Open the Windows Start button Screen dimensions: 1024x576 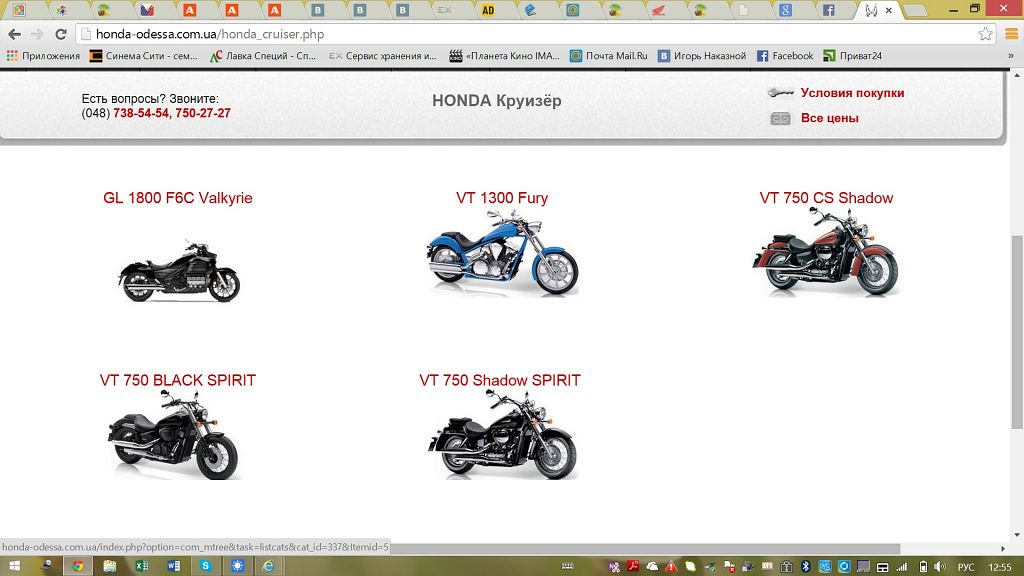[x=13, y=566]
